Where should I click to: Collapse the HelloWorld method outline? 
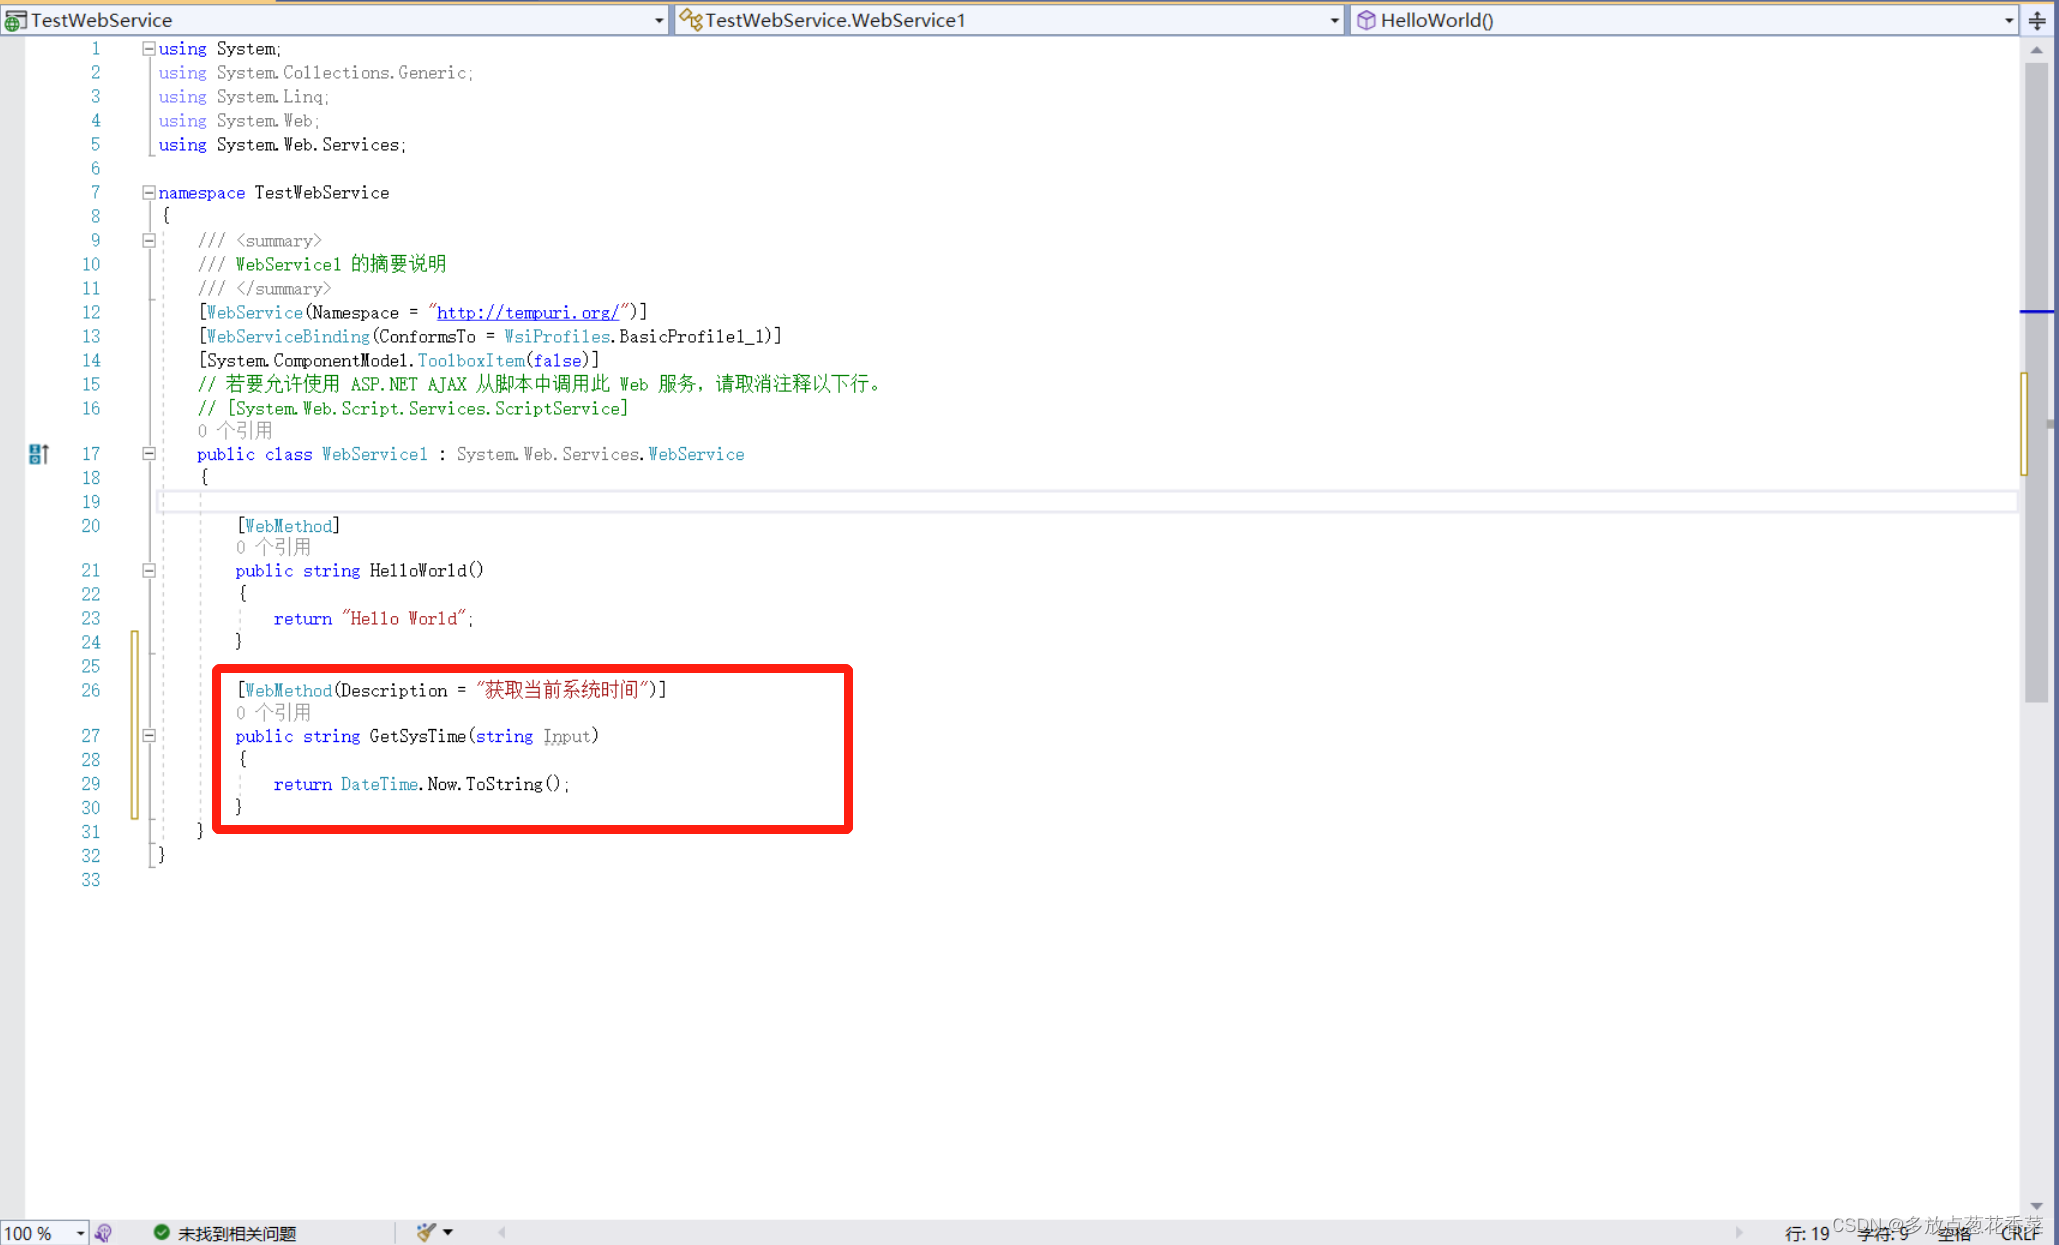(x=148, y=570)
